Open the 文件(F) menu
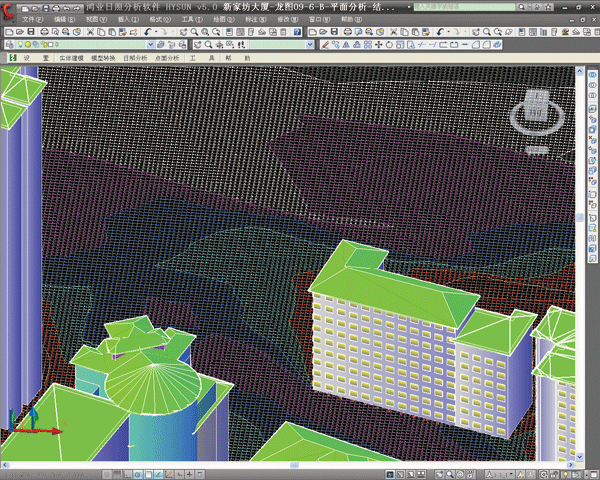This screenshot has width=600, height=480. 33,19
